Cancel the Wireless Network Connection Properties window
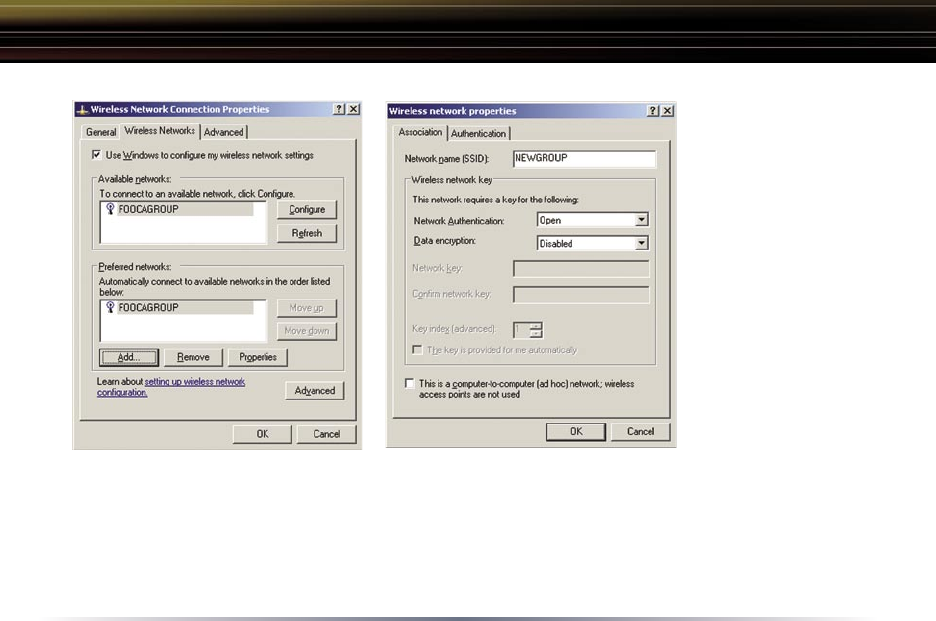The height and width of the screenshot is (621, 936). pyautogui.click(x=327, y=434)
